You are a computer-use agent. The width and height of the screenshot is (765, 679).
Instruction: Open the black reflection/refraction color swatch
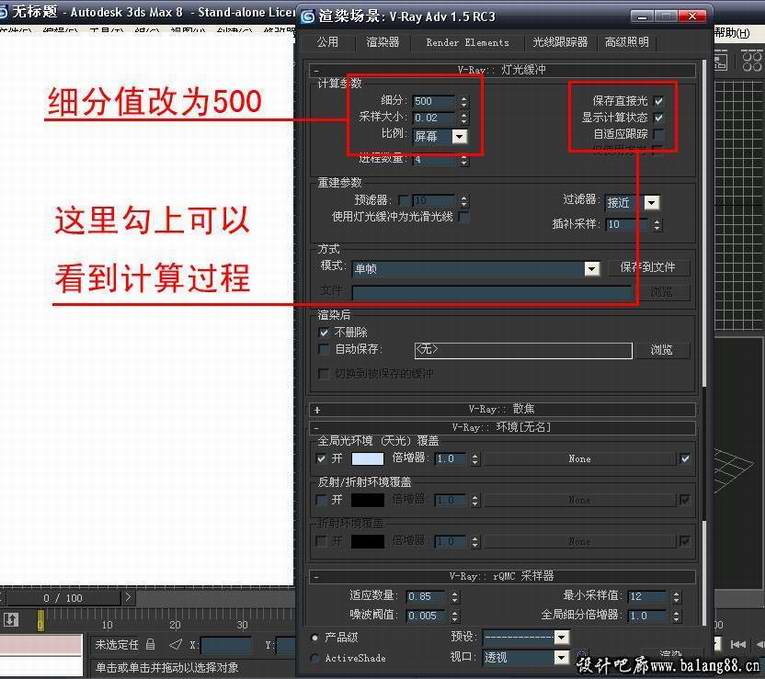[367, 500]
